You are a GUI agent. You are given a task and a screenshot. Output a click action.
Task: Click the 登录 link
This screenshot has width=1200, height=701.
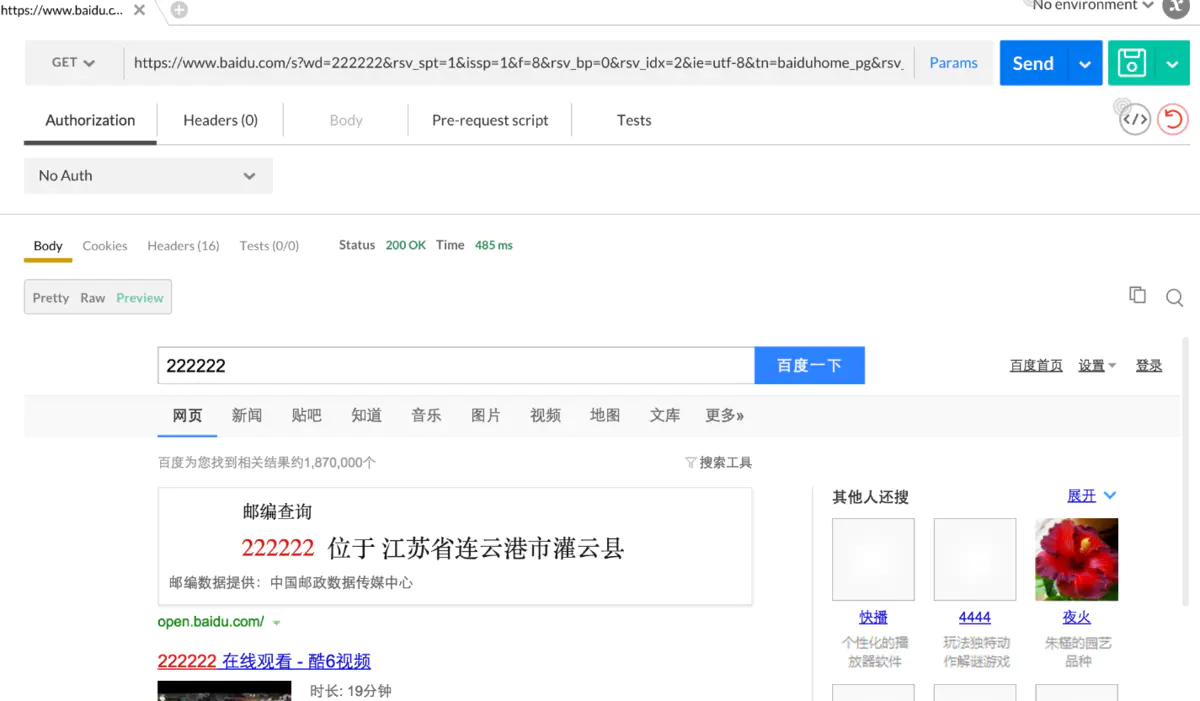point(1149,366)
